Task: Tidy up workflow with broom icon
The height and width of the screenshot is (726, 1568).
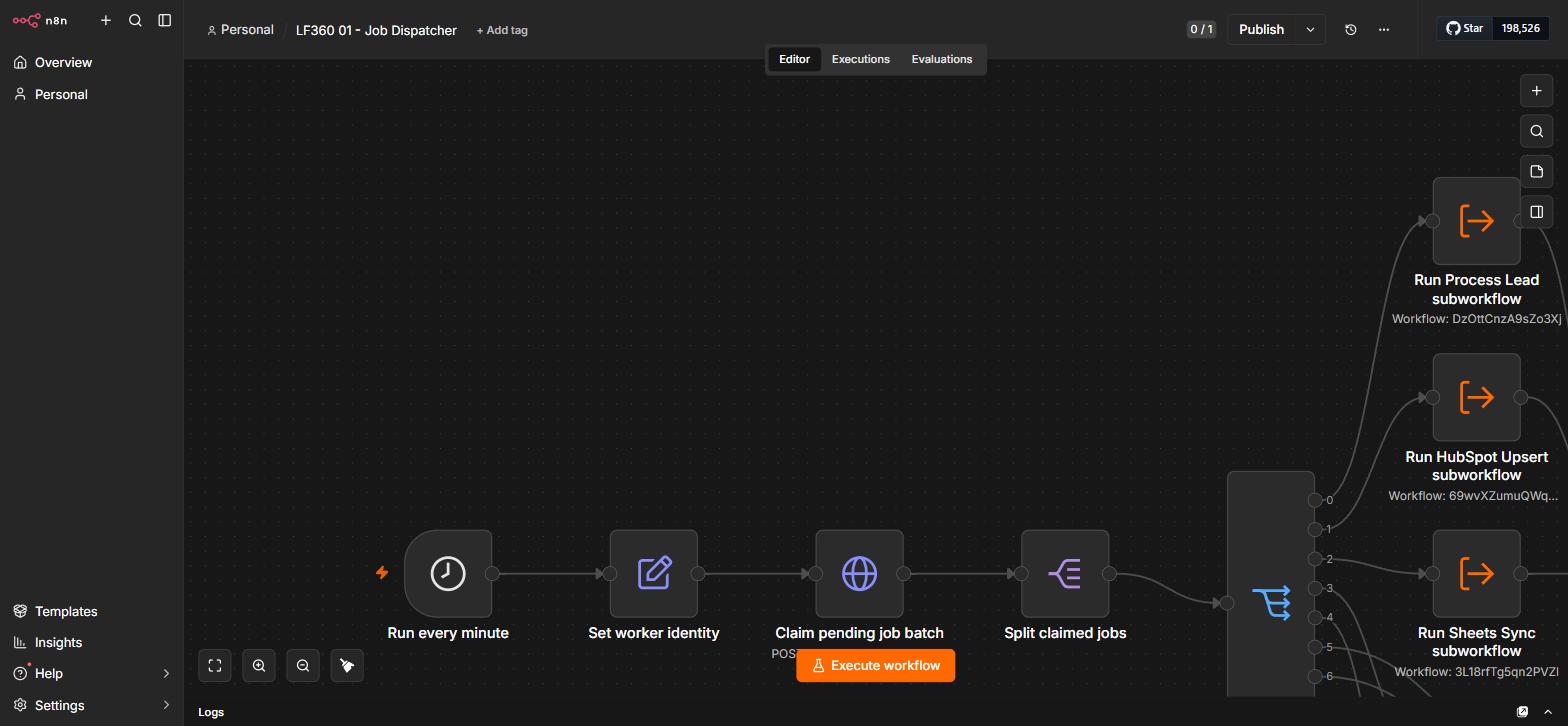Action: pyautogui.click(x=347, y=665)
